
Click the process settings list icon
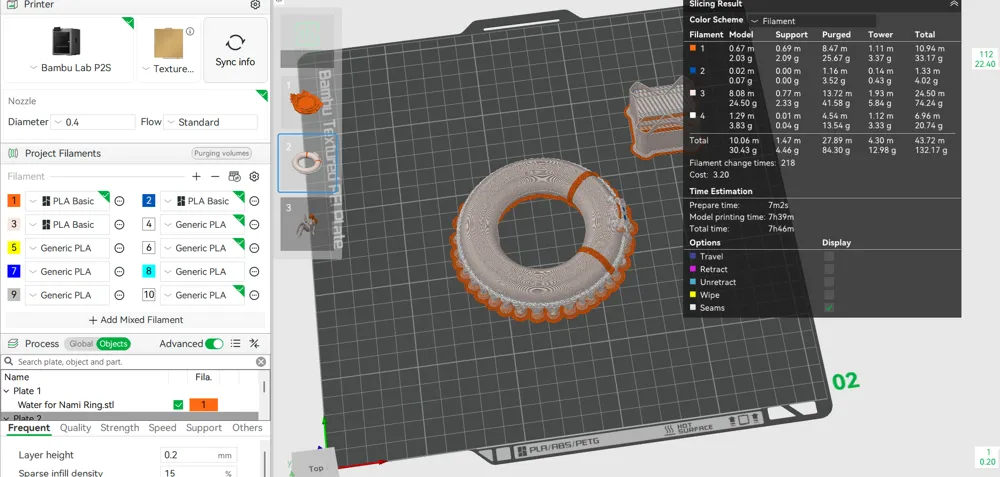click(x=235, y=344)
